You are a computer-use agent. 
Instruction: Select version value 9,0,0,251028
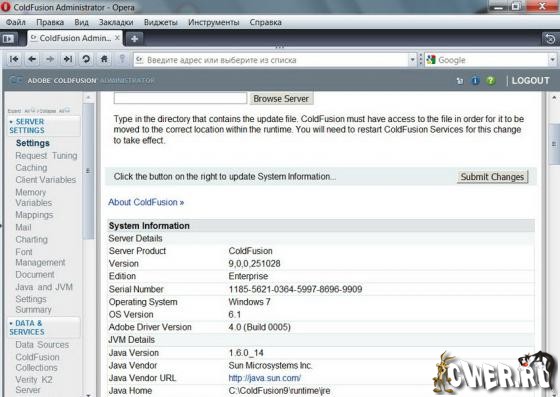point(254,264)
